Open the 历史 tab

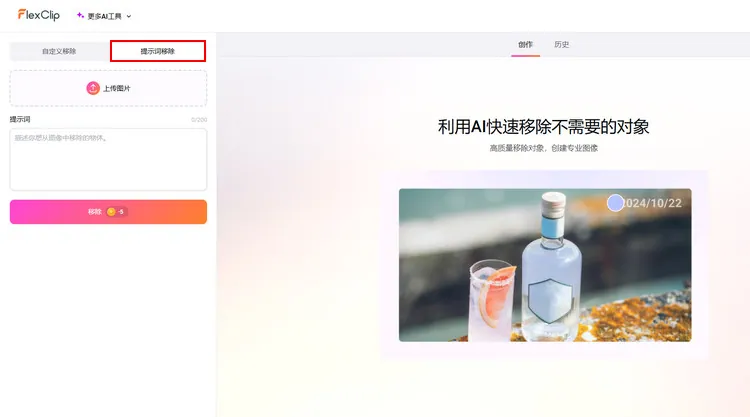click(x=562, y=44)
